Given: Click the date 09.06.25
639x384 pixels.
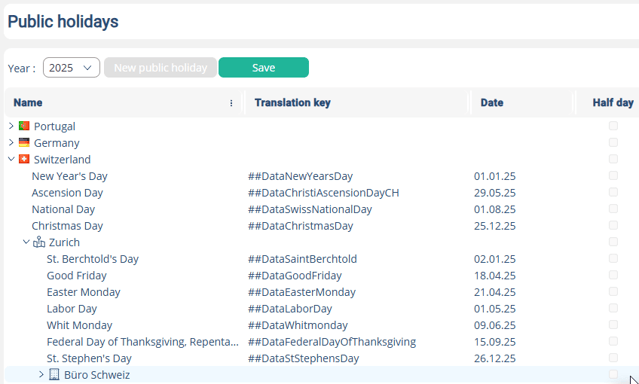Looking at the screenshot, I should point(494,325).
